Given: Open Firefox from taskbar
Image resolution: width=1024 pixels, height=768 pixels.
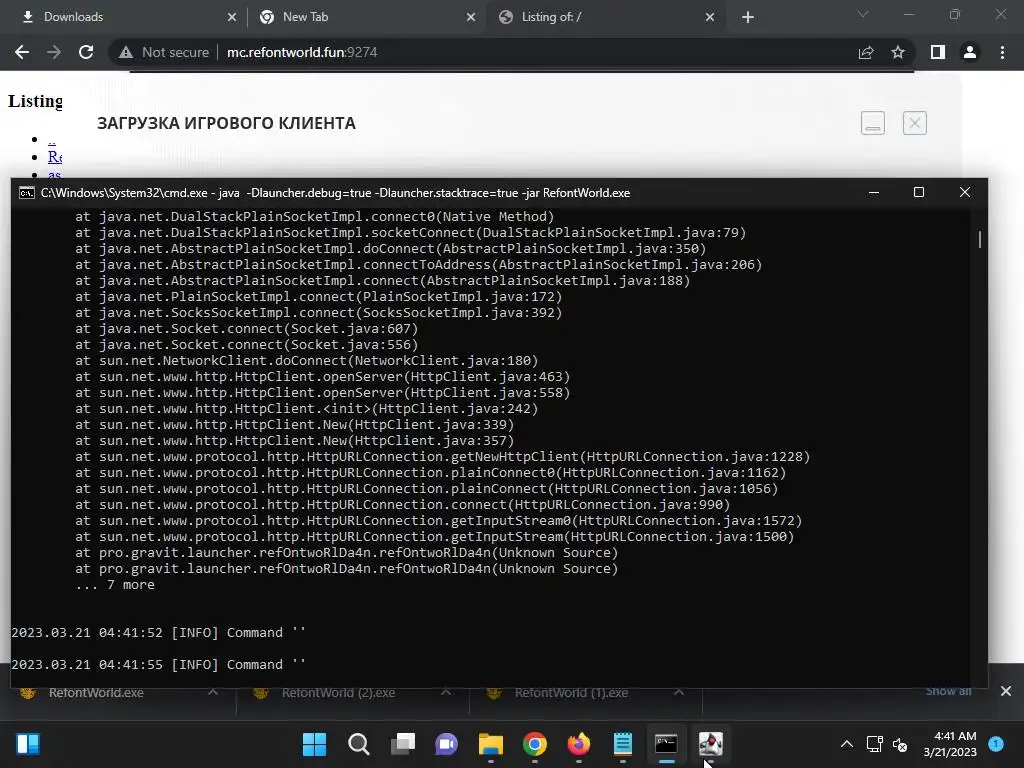Looking at the screenshot, I should (579, 744).
